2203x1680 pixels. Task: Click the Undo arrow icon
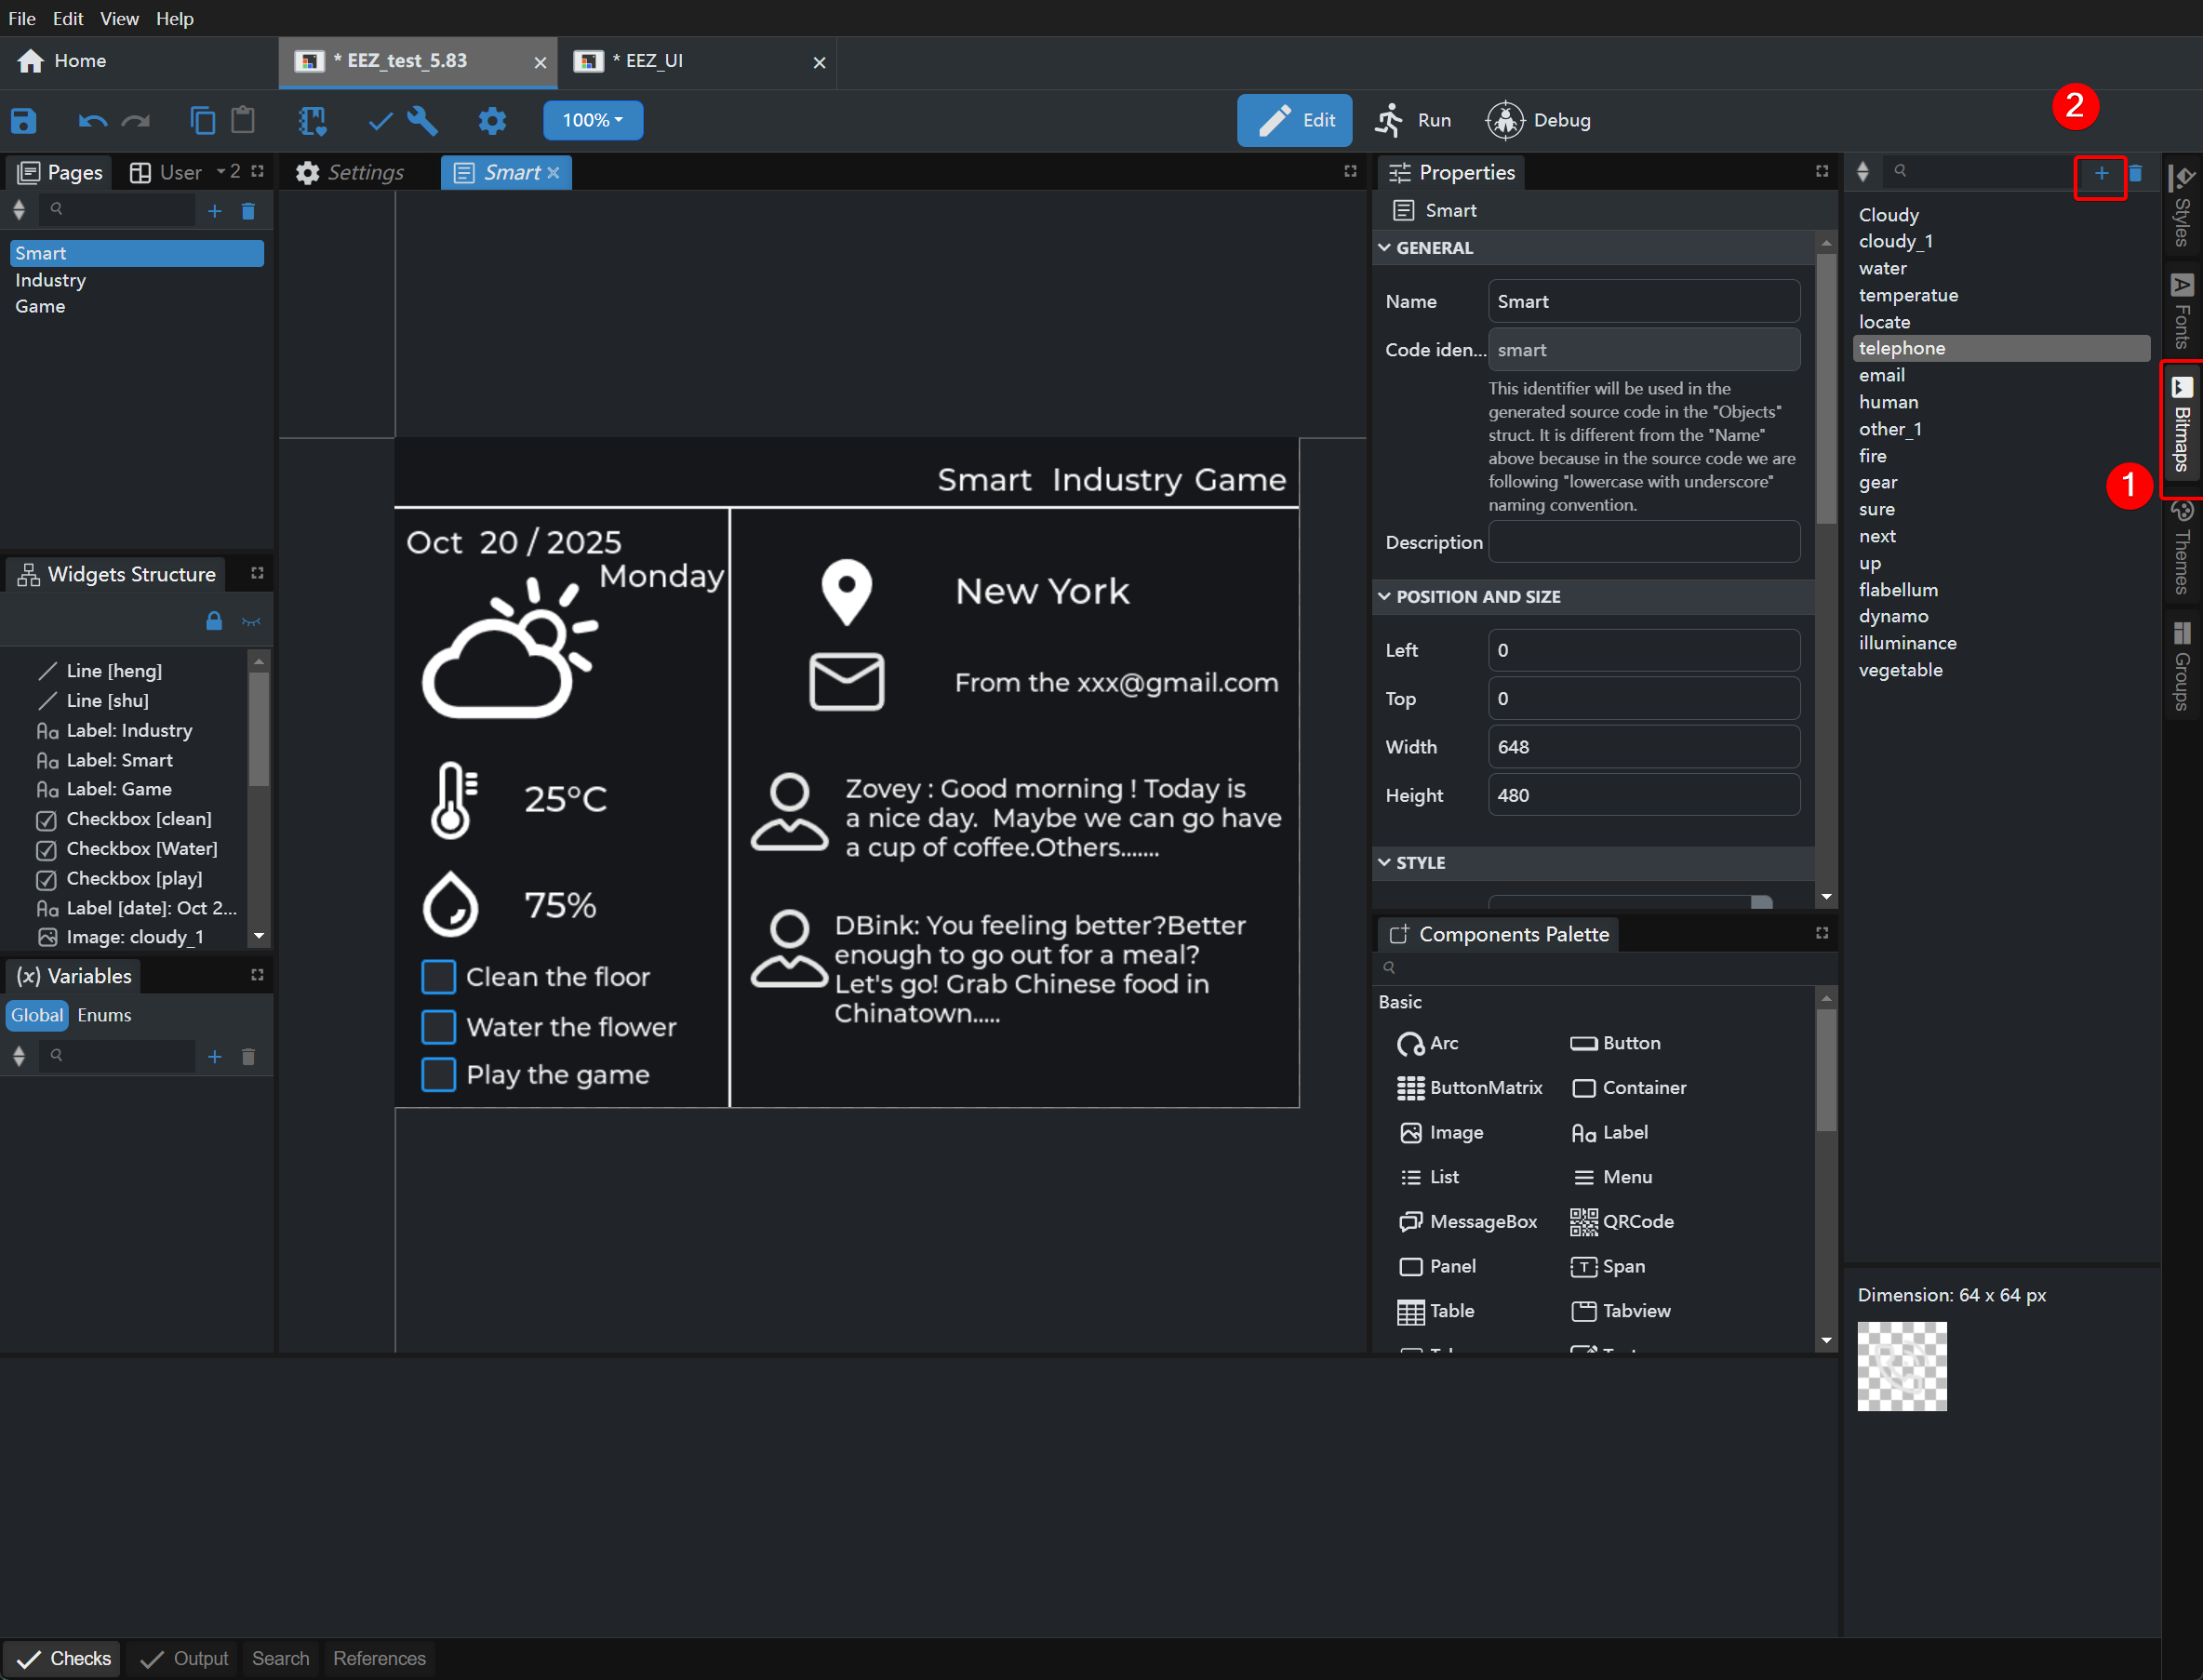pos(92,121)
